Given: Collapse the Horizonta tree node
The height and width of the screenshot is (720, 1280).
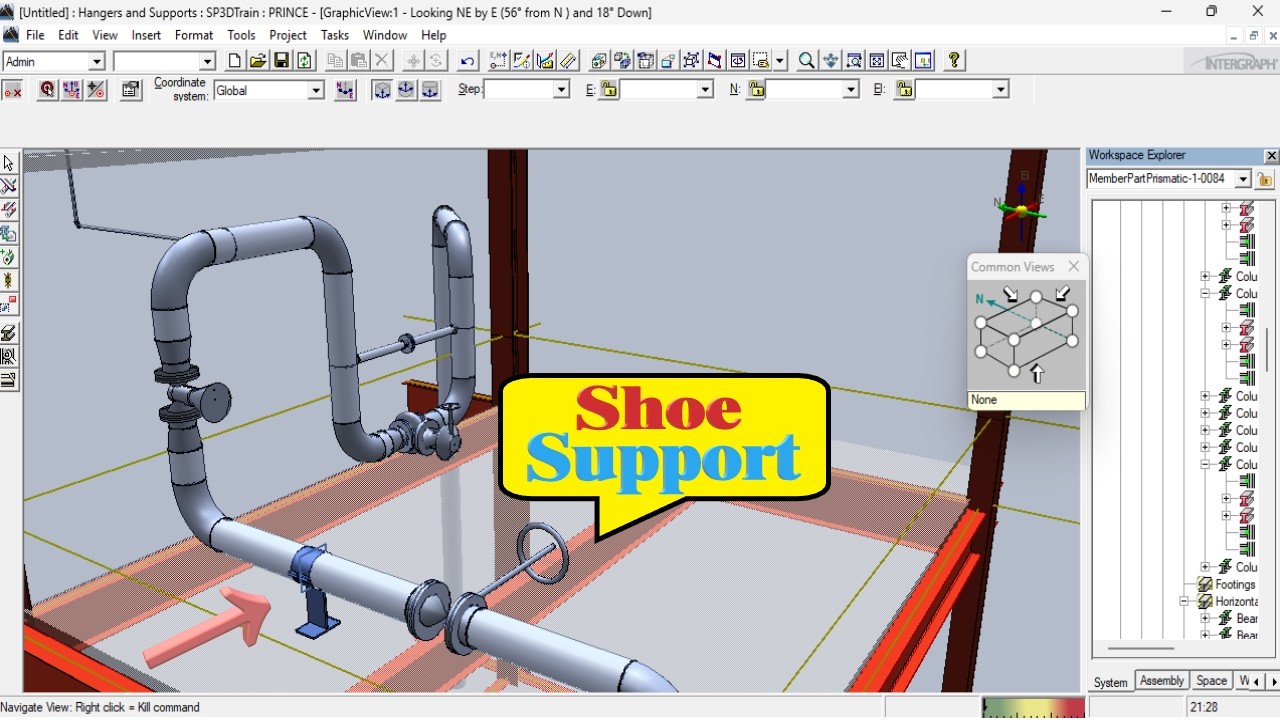Looking at the screenshot, I should [x=1184, y=602].
